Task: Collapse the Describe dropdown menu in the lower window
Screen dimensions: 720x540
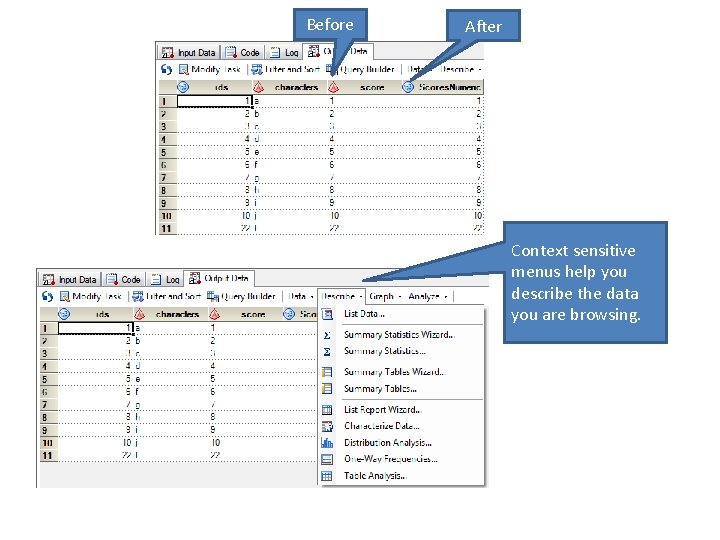Action: tap(342, 296)
